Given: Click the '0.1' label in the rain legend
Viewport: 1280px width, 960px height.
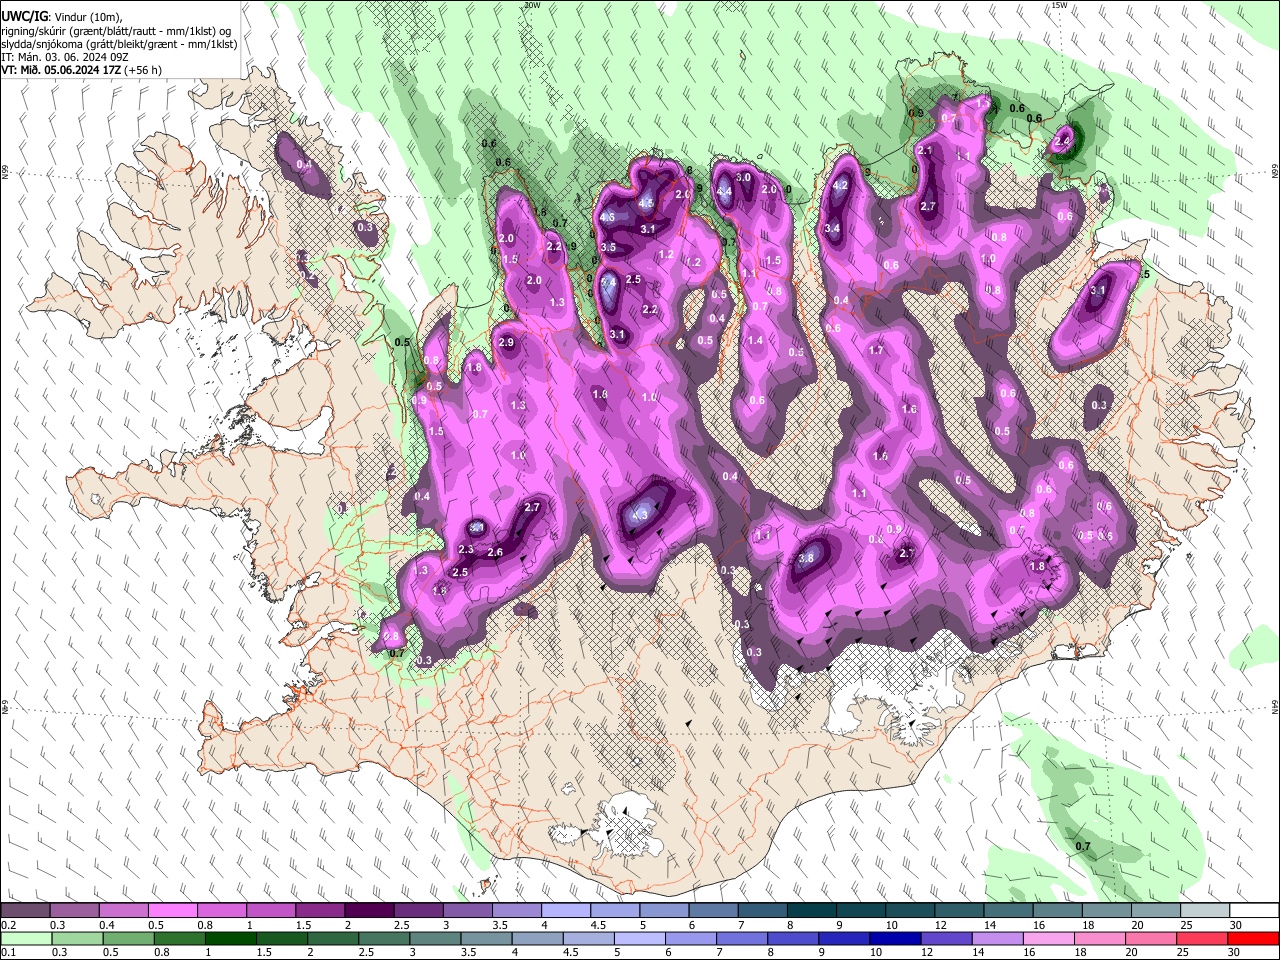Looking at the screenshot, I should click(x=8, y=952).
